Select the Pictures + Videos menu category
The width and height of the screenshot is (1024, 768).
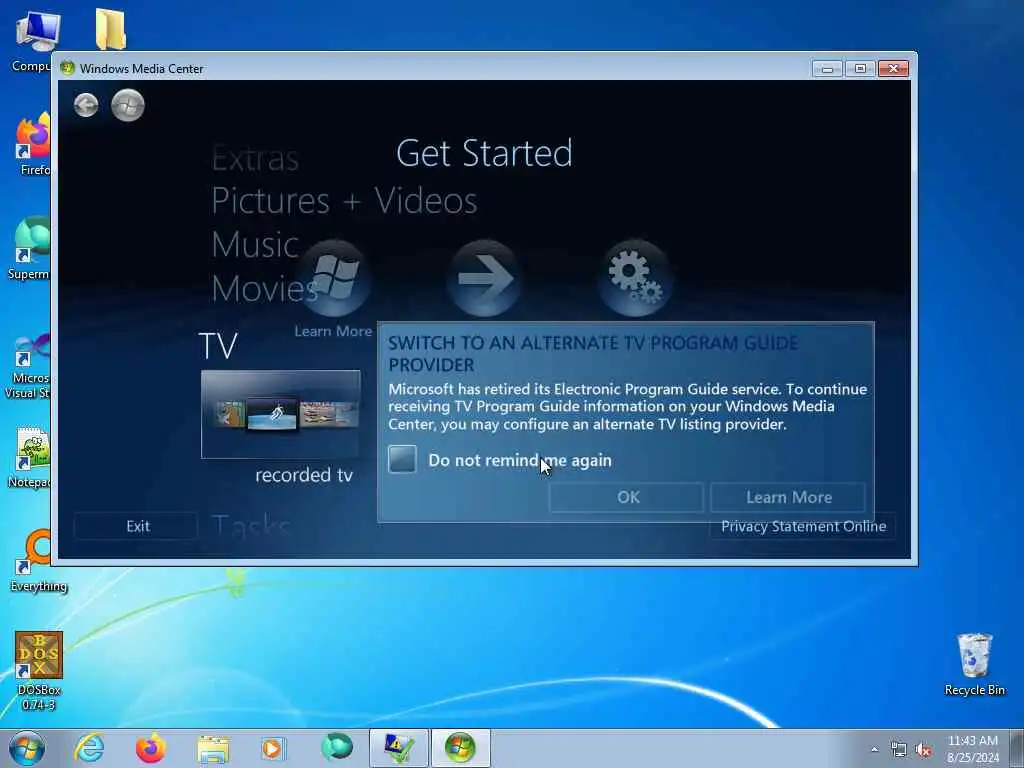tap(344, 200)
